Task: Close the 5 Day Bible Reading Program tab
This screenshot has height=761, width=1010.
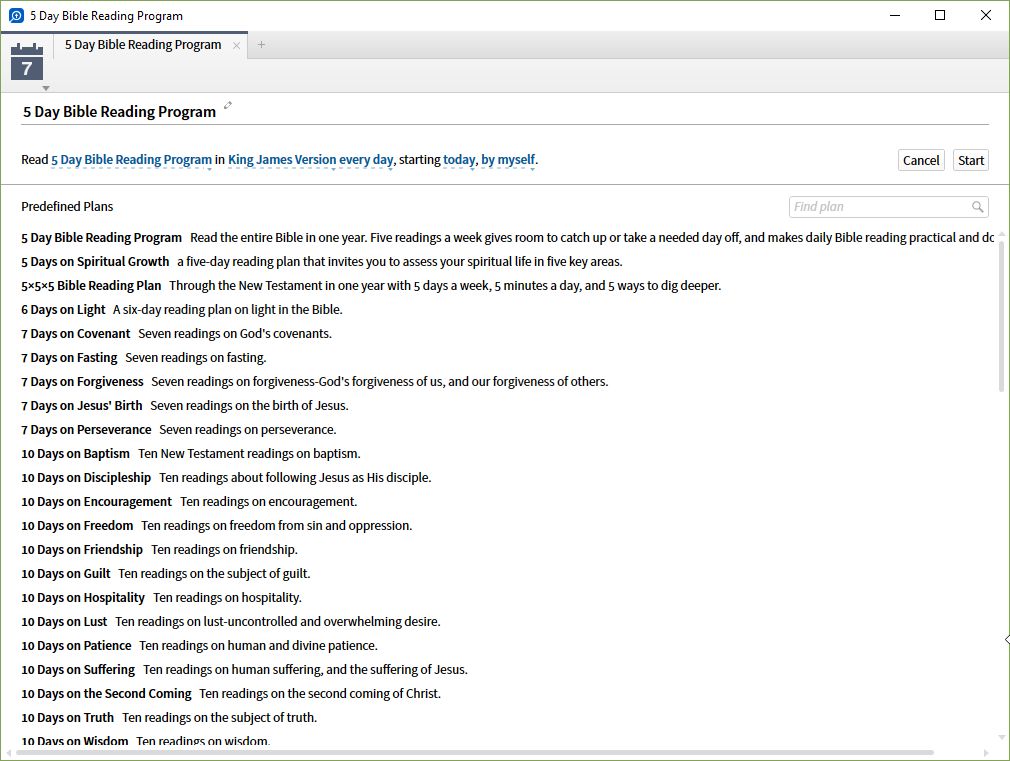Action: click(x=236, y=44)
